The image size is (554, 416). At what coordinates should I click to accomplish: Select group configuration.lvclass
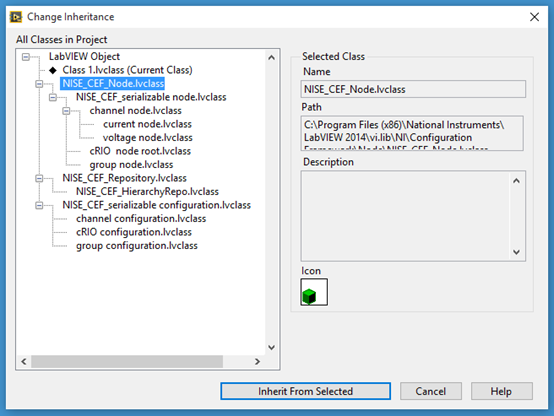click(137, 246)
